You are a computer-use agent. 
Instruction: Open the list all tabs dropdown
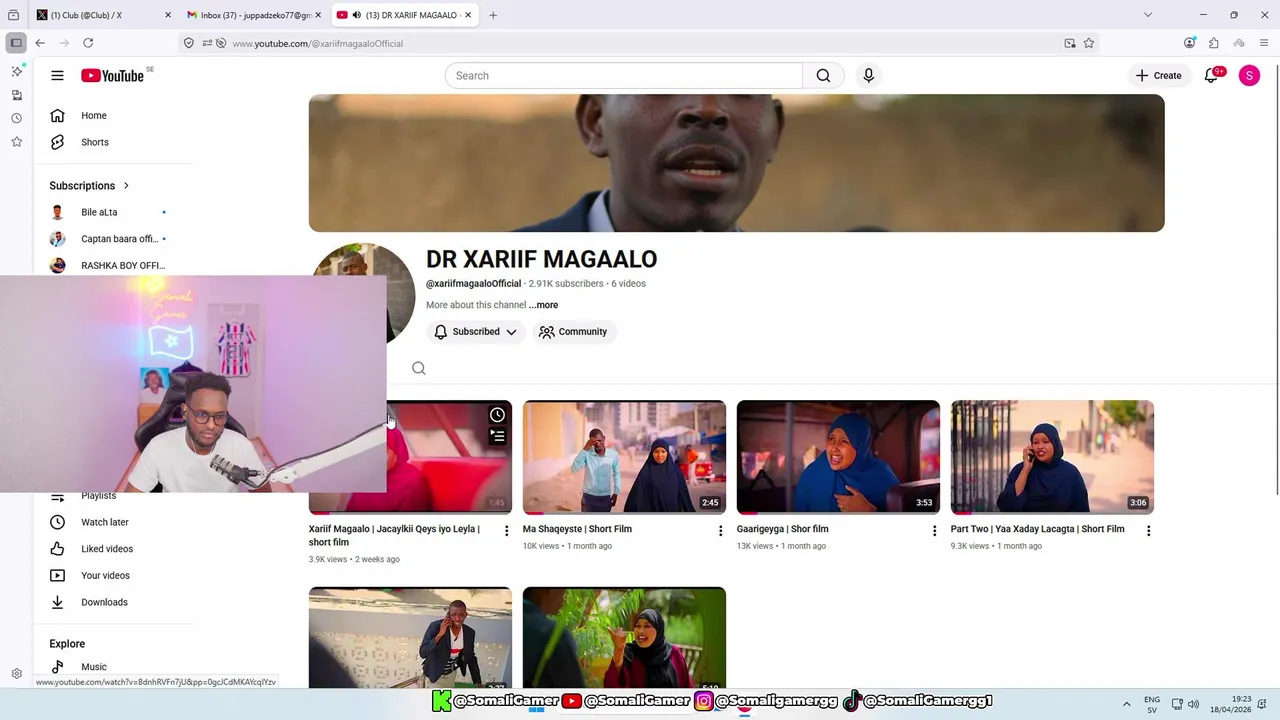pyautogui.click(x=1147, y=15)
